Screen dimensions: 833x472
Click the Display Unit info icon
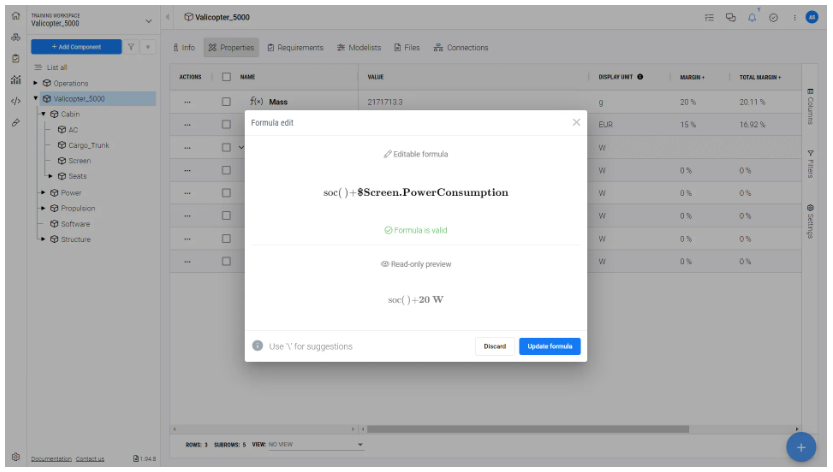pos(640,77)
